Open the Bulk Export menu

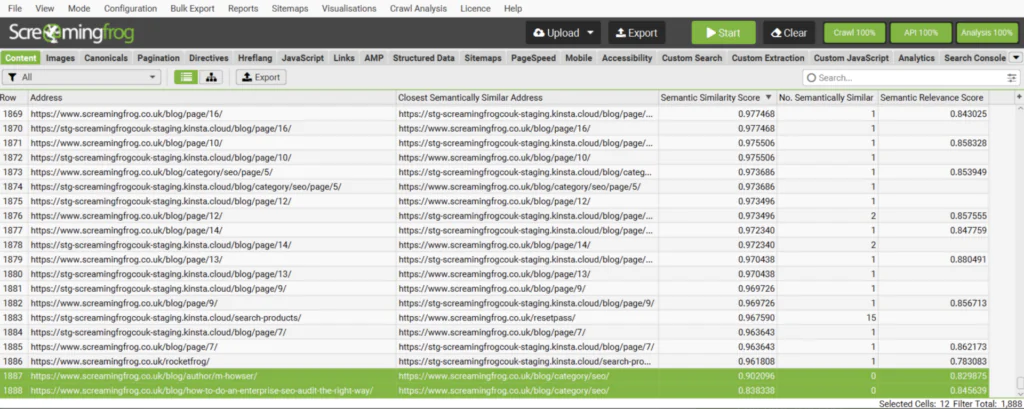point(193,8)
